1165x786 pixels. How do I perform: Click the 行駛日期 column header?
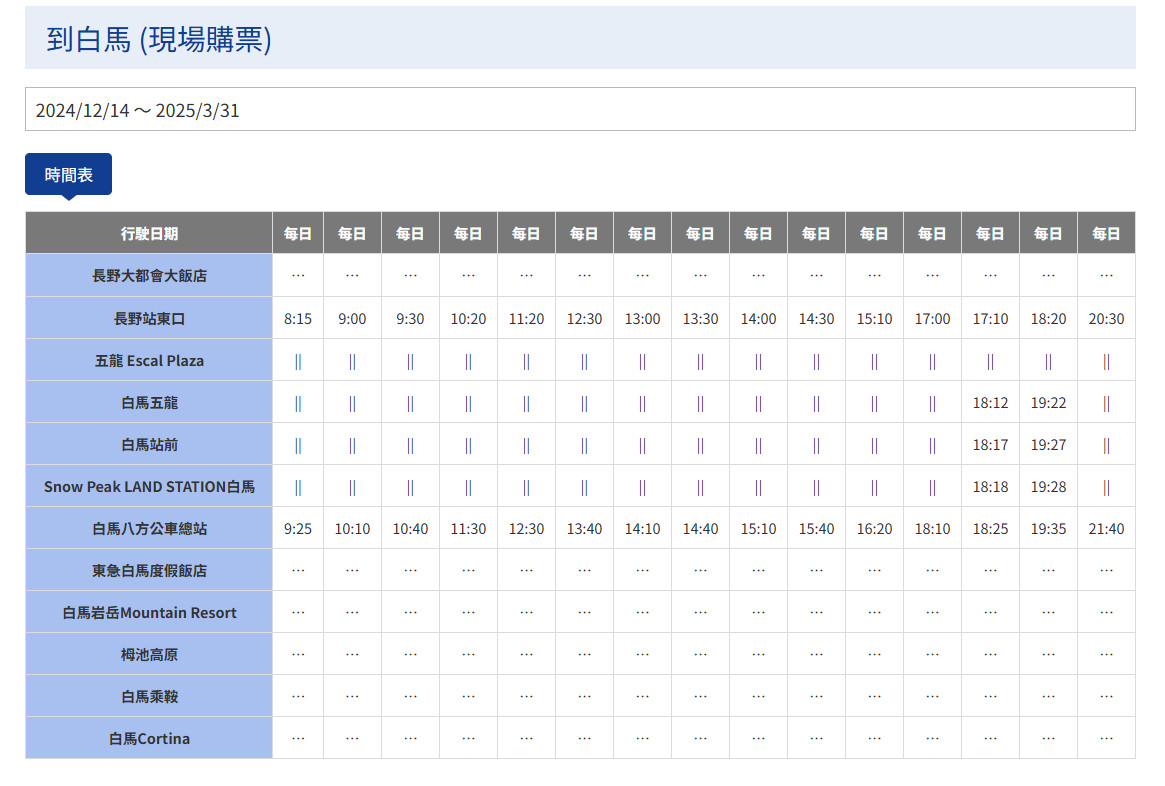[149, 233]
